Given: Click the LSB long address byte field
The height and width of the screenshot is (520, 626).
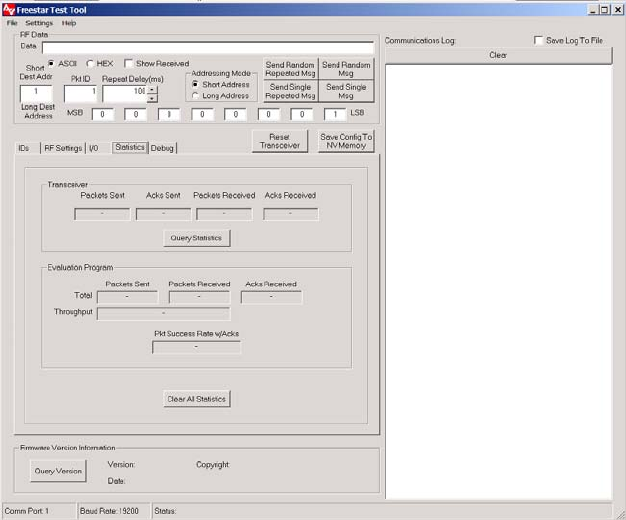Looking at the screenshot, I should click(335, 115).
